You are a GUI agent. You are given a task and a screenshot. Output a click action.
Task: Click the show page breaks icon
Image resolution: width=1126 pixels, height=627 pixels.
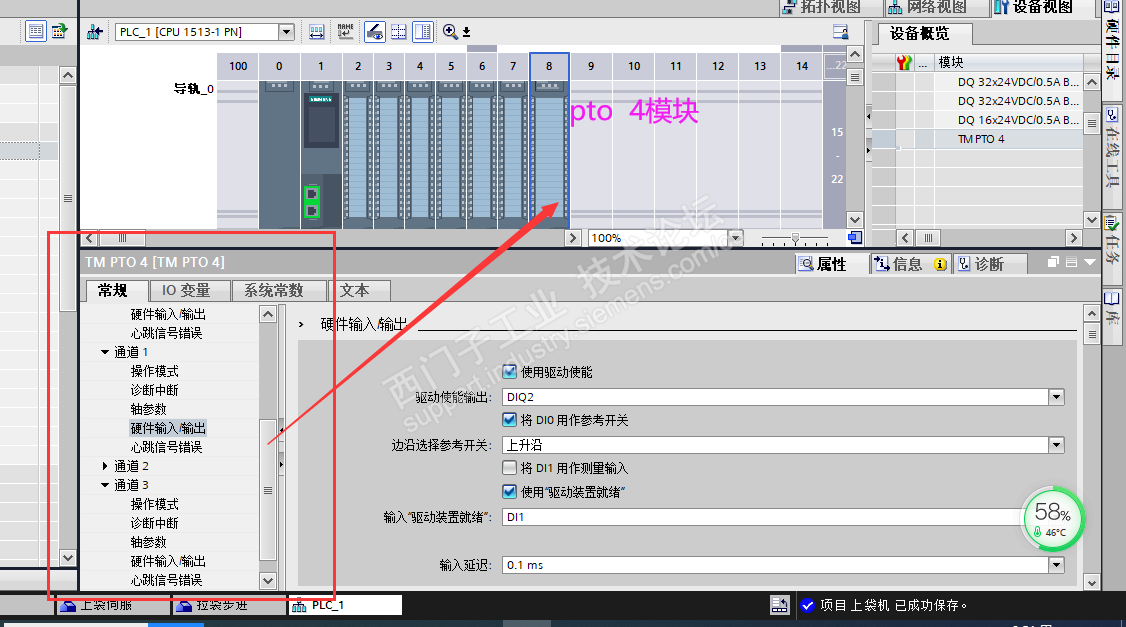(399, 32)
